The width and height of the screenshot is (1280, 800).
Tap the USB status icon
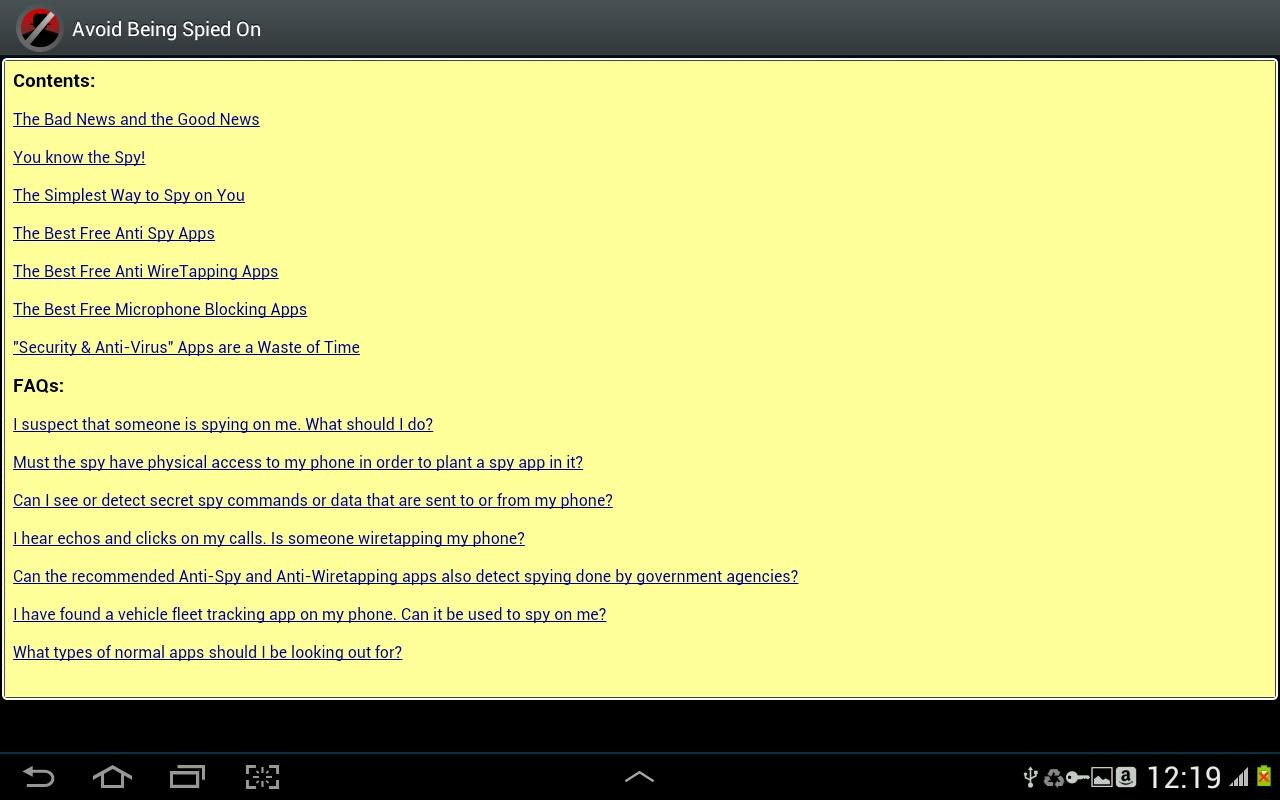click(x=1031, y=777)
